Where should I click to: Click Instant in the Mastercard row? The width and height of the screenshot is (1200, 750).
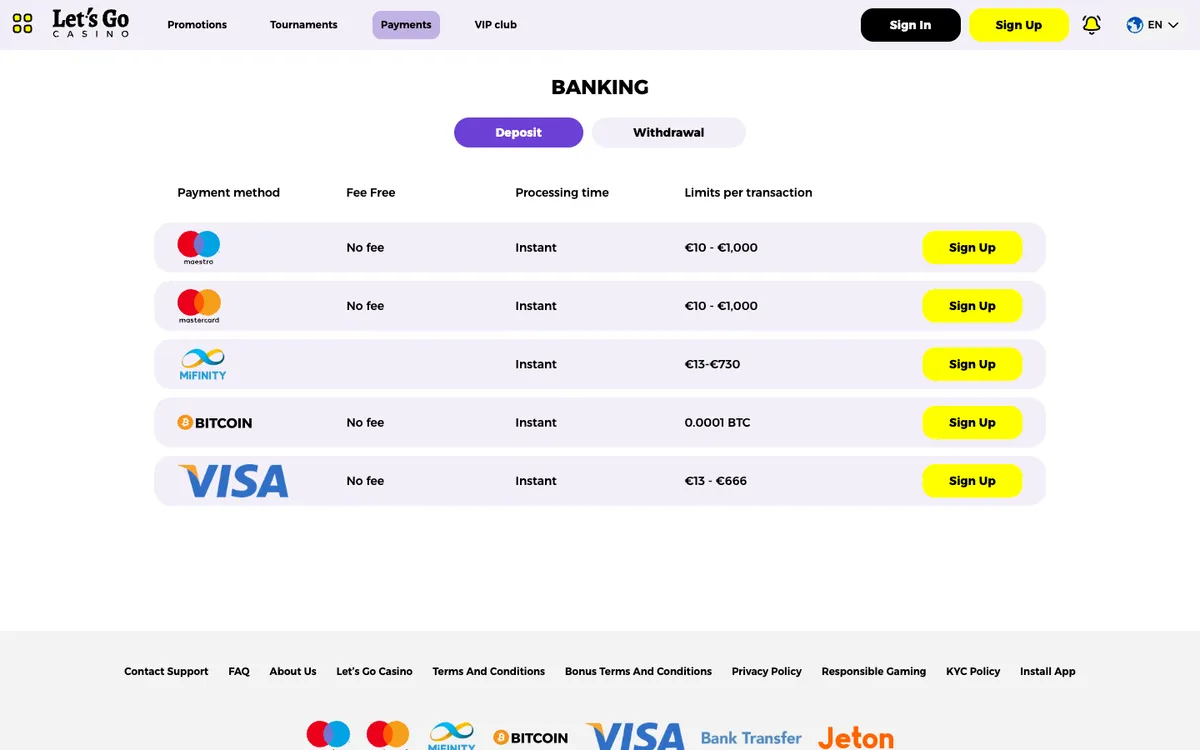tap(536, 306)
